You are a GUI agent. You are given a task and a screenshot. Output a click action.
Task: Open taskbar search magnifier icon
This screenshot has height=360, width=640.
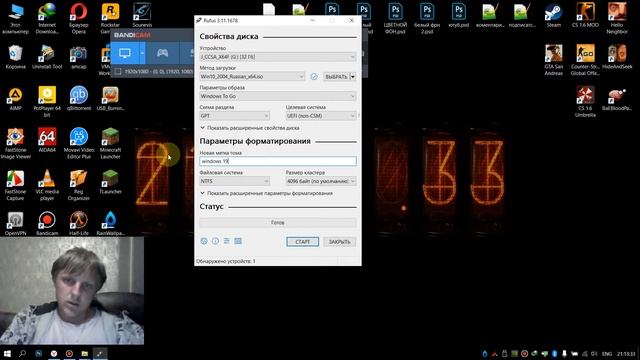pyautogui.click(x=22, y=353)
